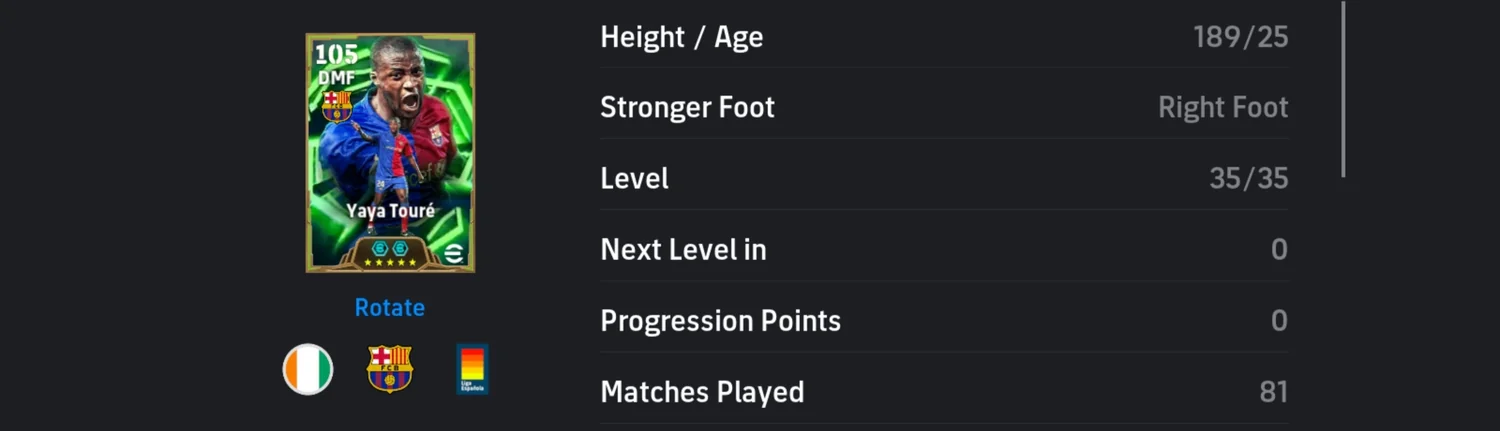Screen dimensions: 1500x431
Task: Click the Rotate link under the card
Action: point(389,308)
